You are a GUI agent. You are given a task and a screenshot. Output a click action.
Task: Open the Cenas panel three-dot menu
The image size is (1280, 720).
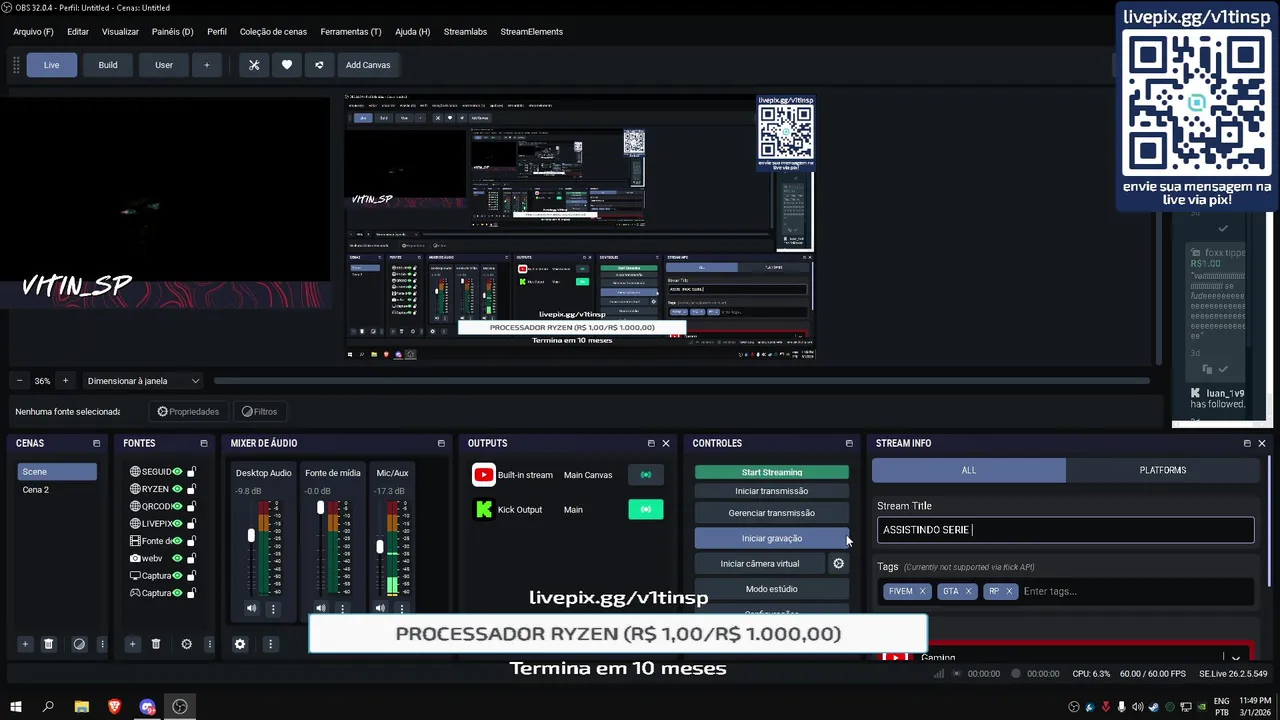pos(102,644)
